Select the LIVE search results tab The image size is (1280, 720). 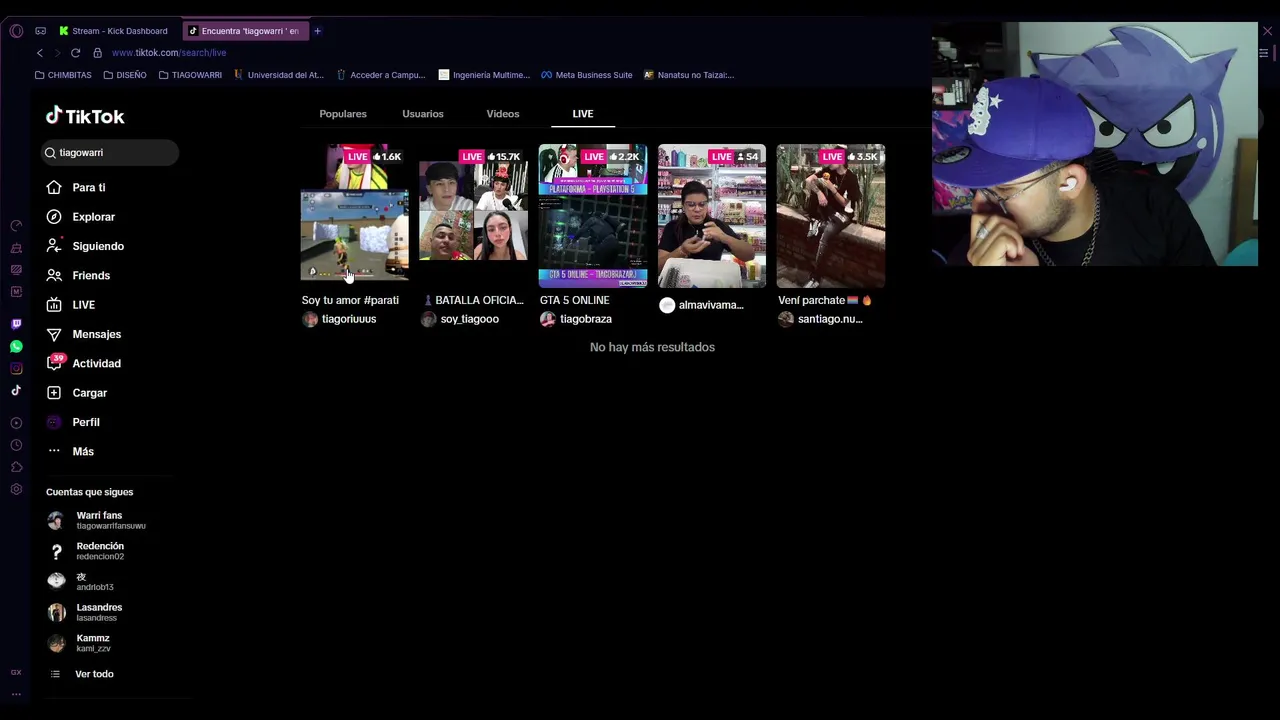pos(583,114)
